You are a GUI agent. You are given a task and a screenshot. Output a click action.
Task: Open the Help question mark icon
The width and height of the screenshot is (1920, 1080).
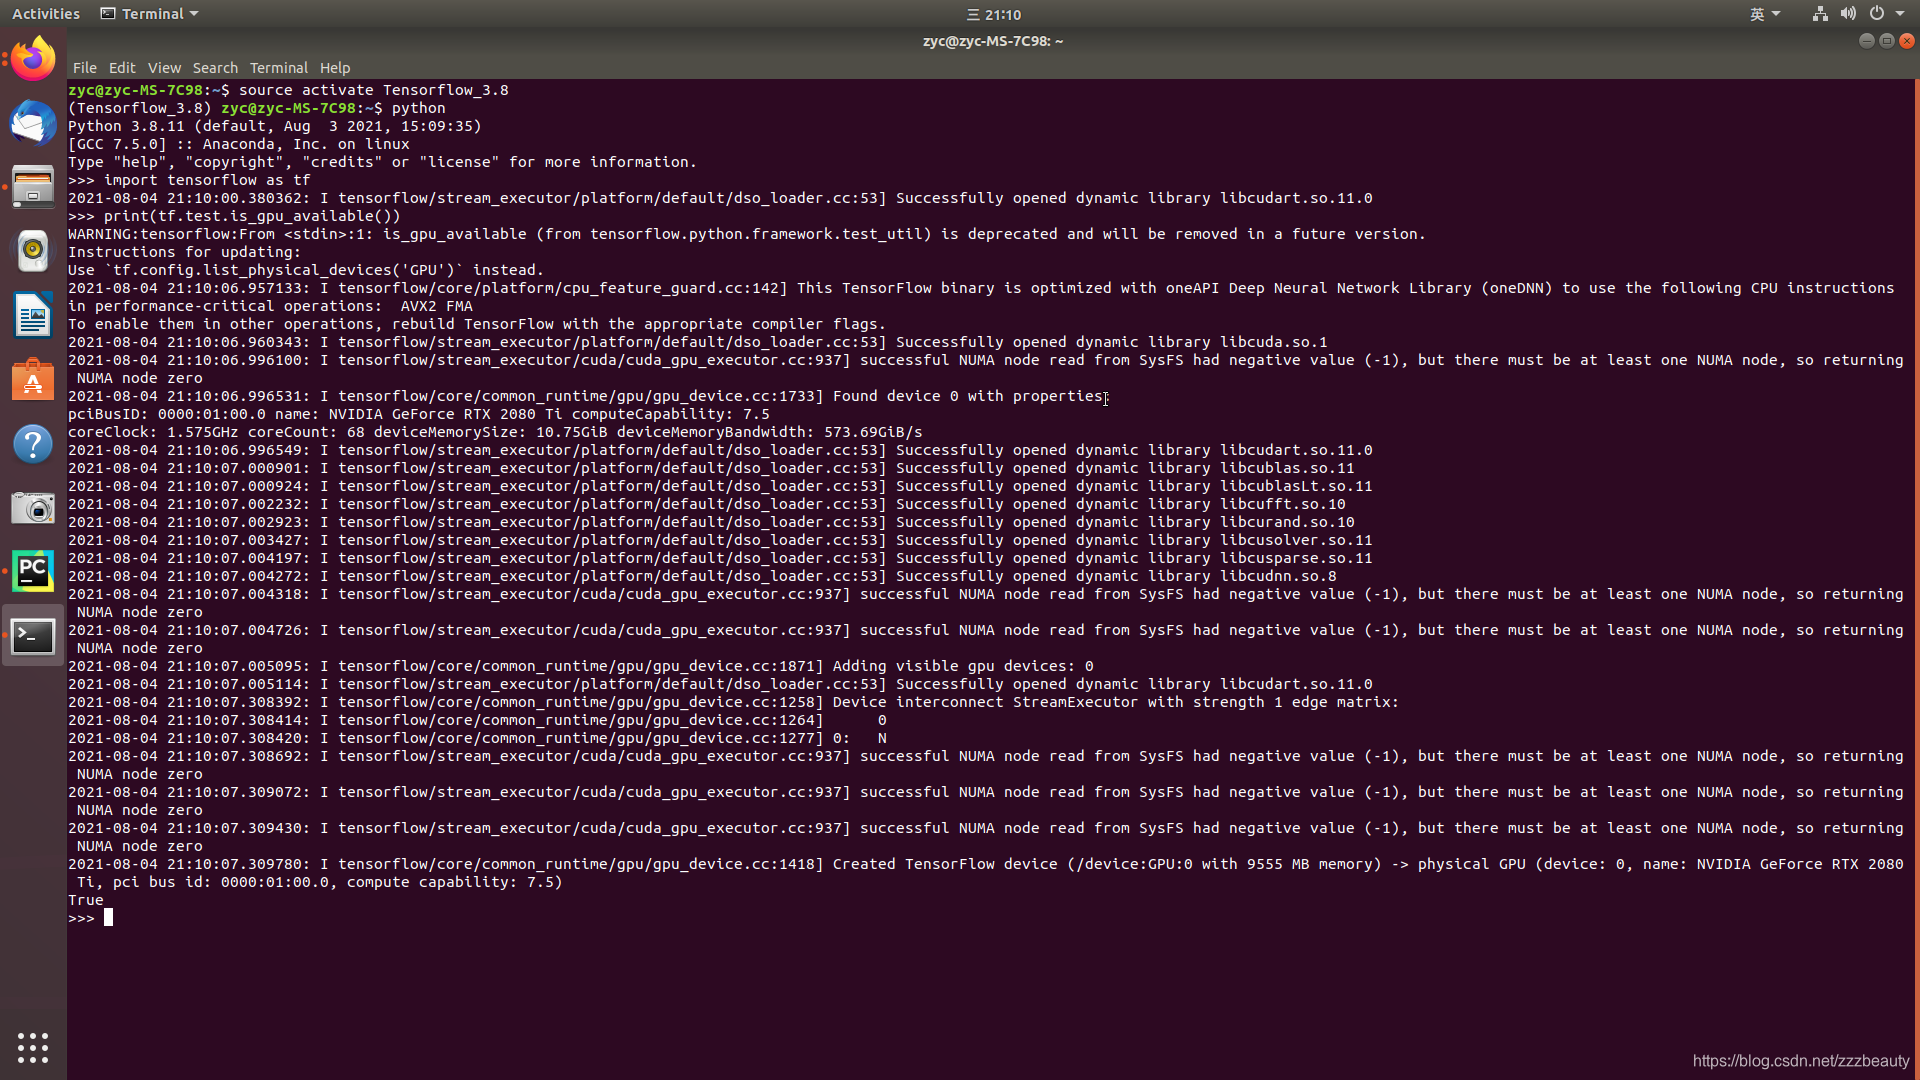(x=33, y=443)
